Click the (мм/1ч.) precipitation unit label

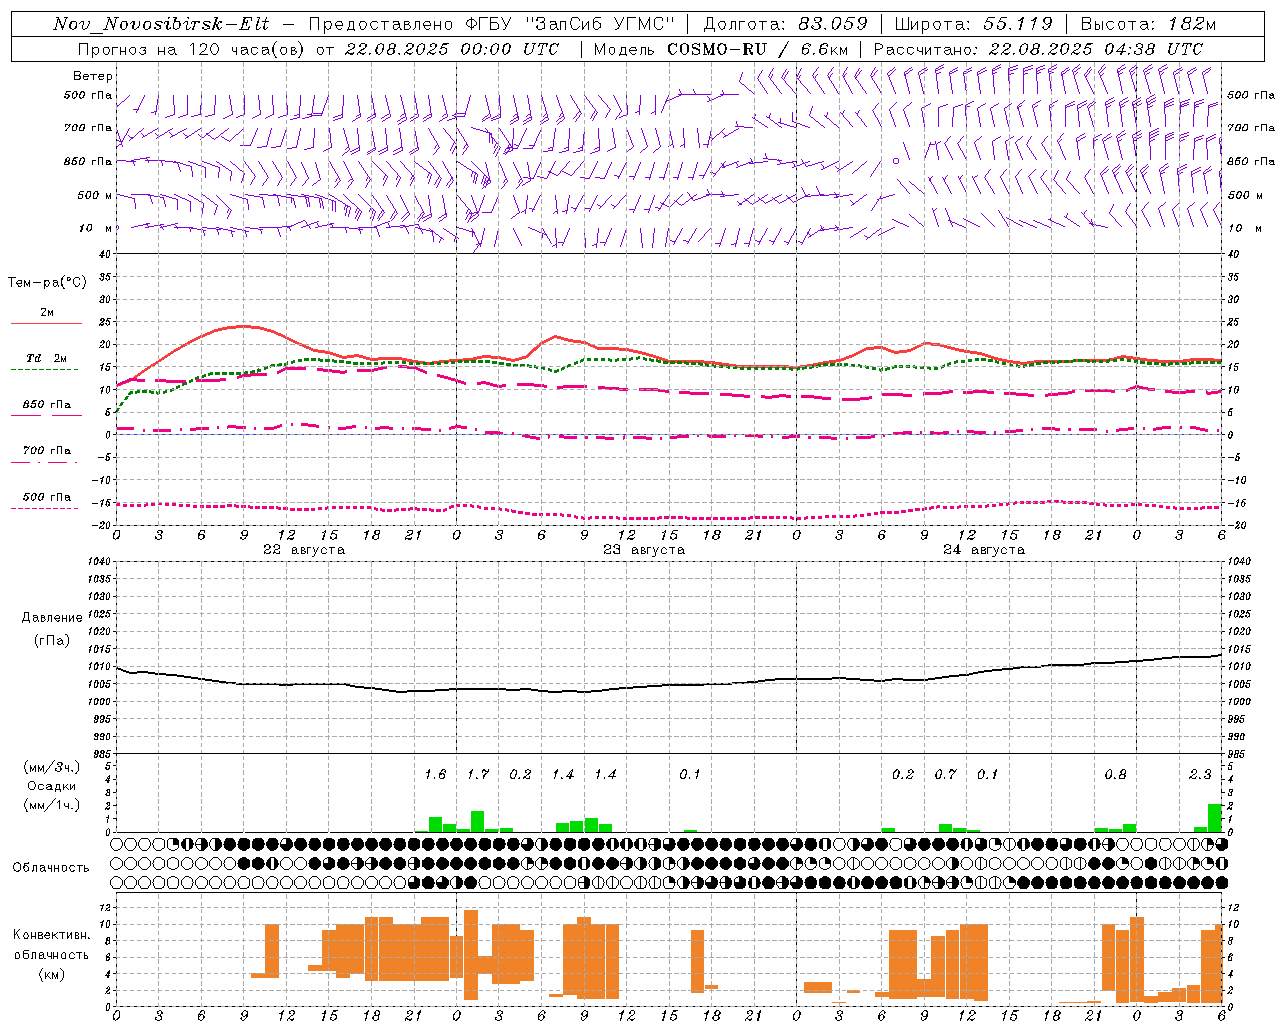click(52, 805)
